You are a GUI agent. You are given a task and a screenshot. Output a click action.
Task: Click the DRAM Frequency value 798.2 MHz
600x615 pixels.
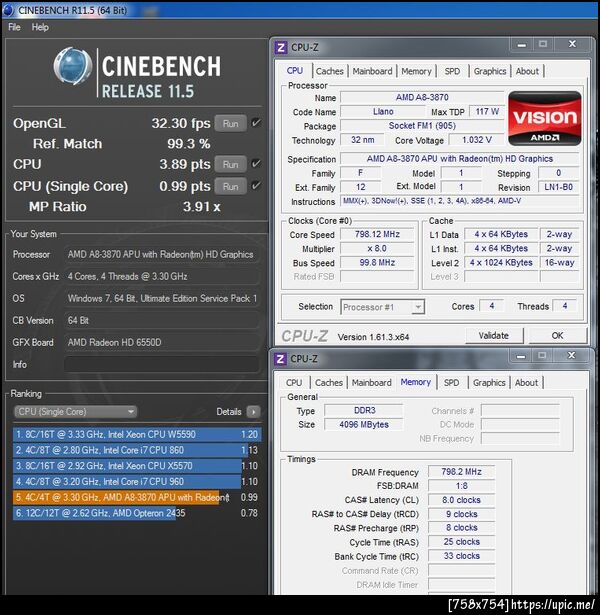tap(461, 472)
